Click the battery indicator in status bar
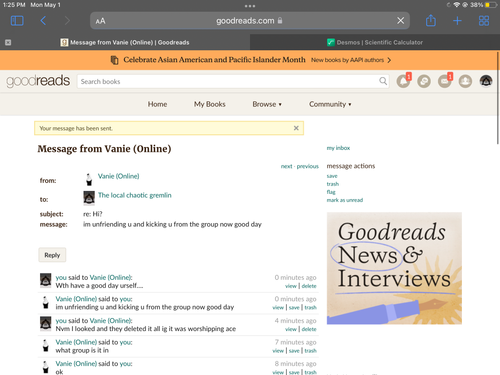 pos(491,5)
